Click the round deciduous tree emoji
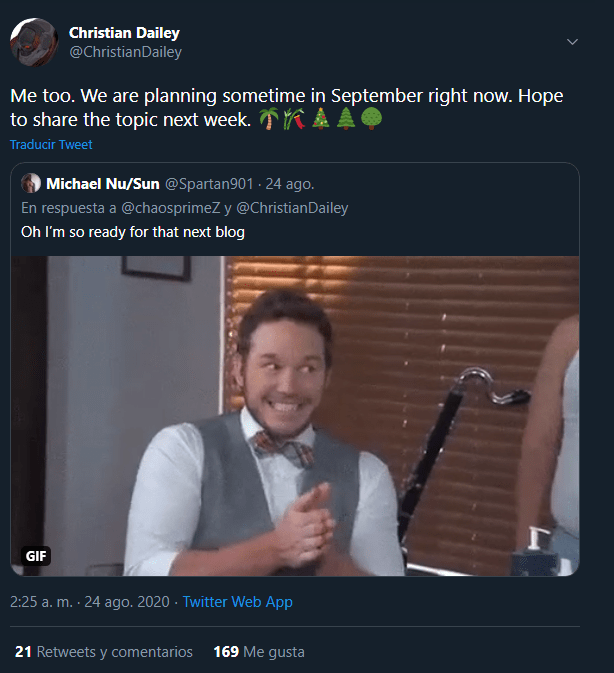 371,119
